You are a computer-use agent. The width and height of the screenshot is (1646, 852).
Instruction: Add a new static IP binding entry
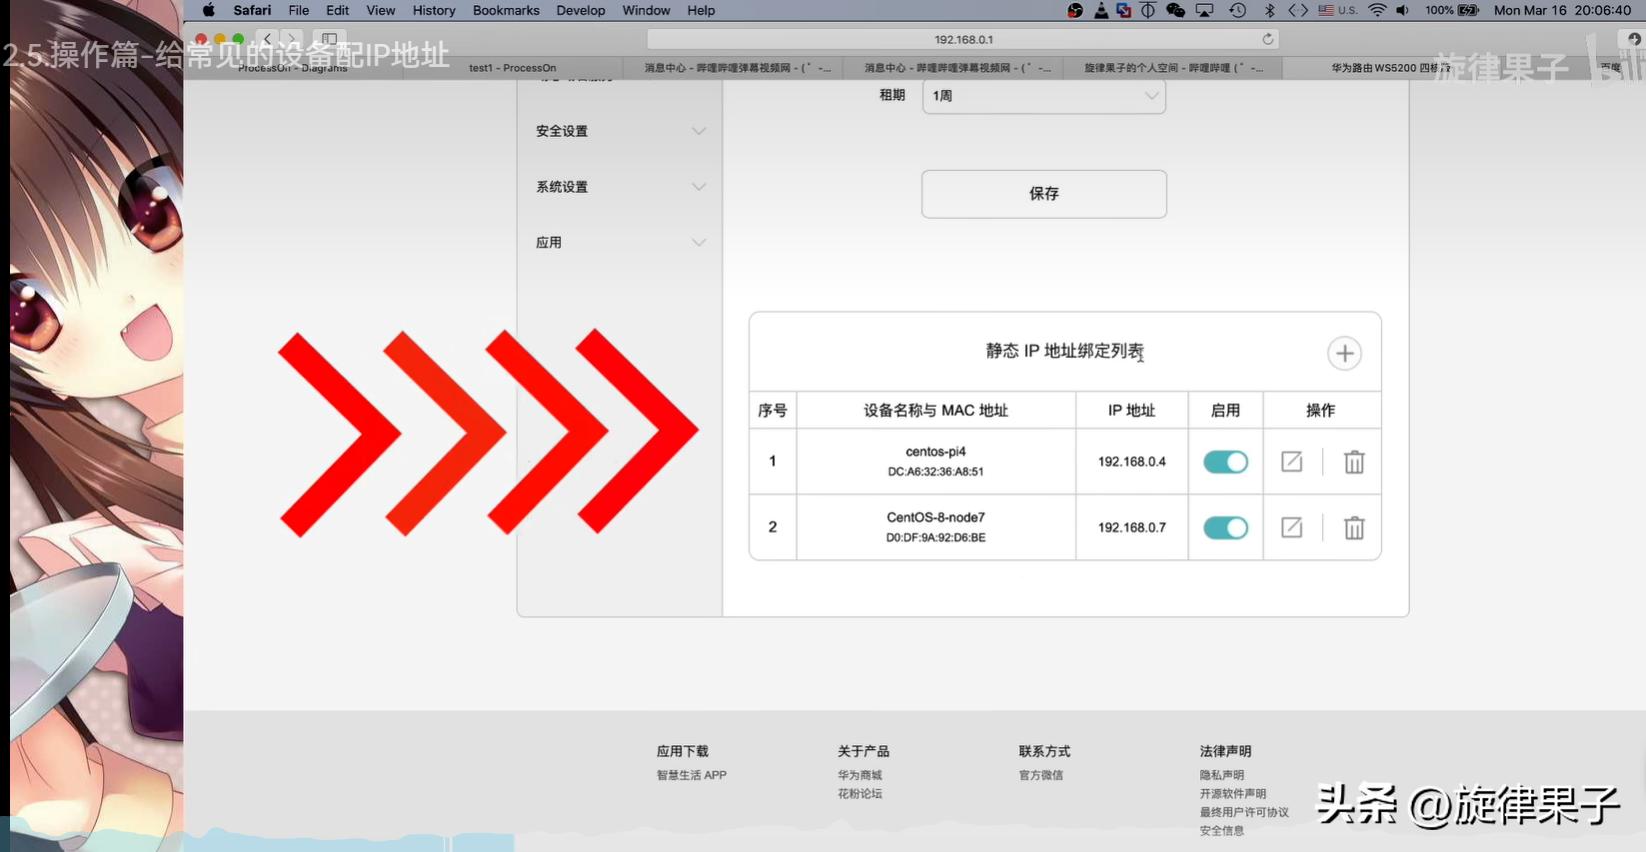[1344, 353]
